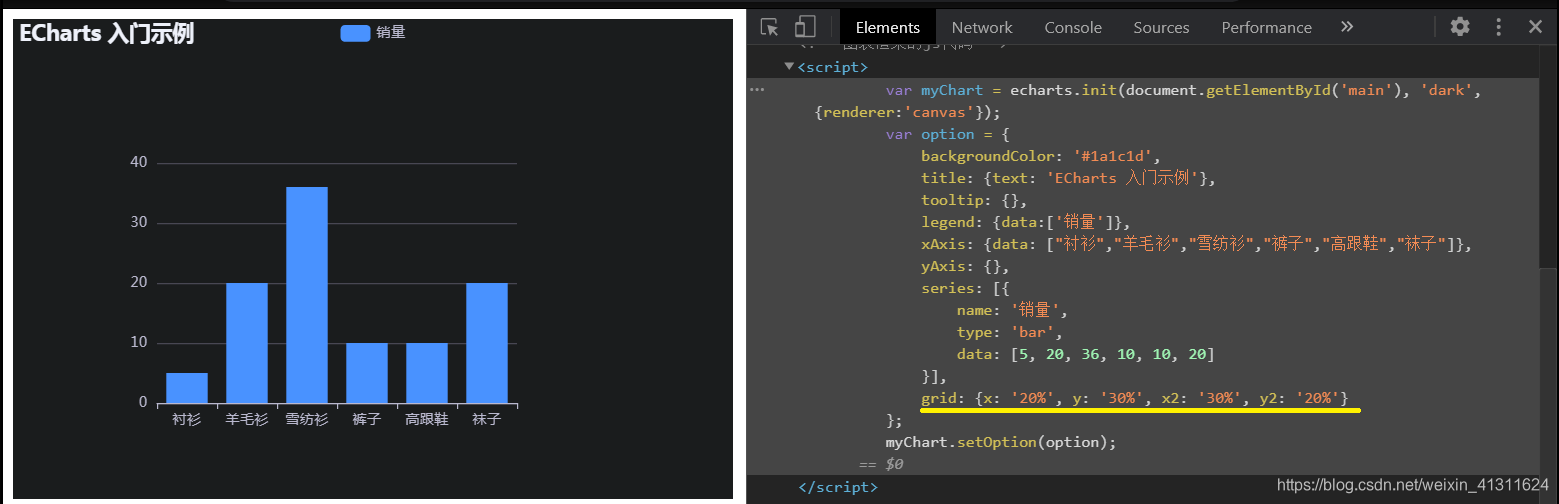Click the 袜子 x-axis label

pos(487,420)
